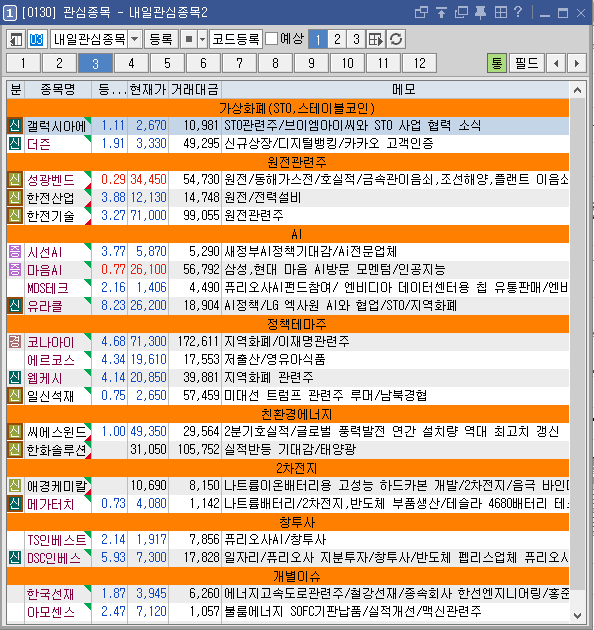The image size is (594, 630).
Task: Select the 에르코스 stock name
Action: tap(51, 360)
